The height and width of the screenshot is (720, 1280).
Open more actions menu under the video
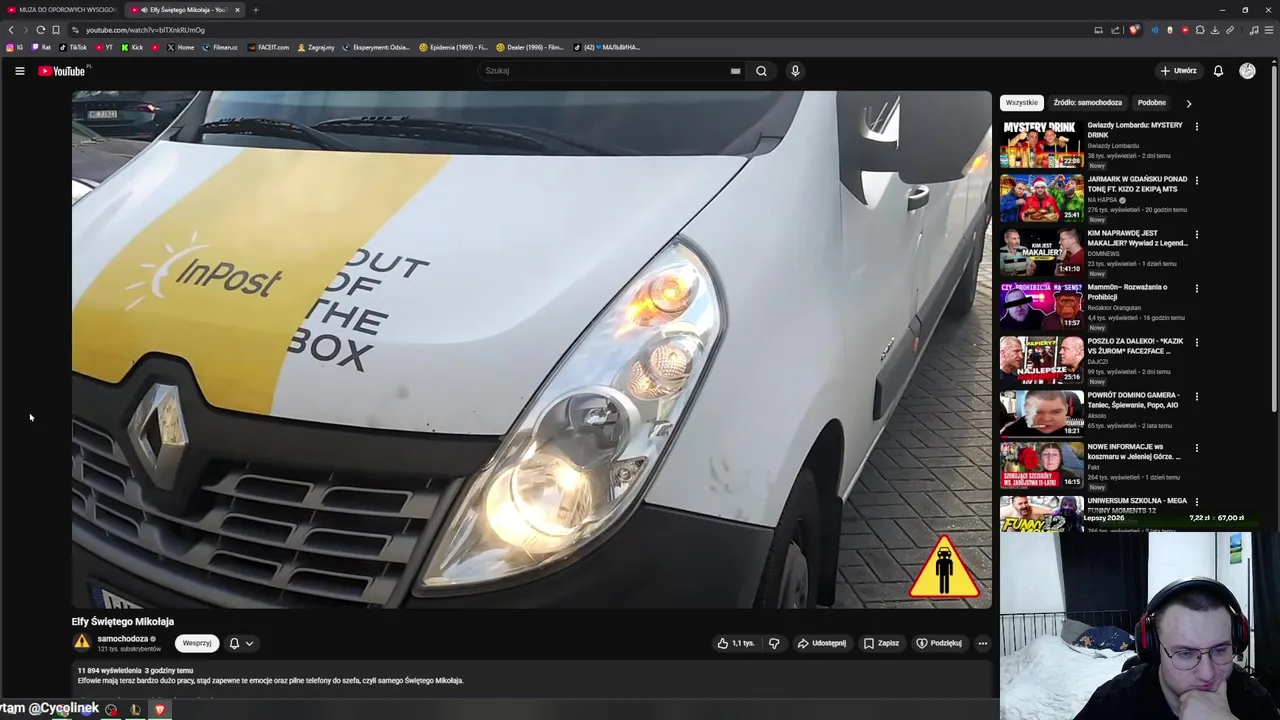click(x=983, y=643)
